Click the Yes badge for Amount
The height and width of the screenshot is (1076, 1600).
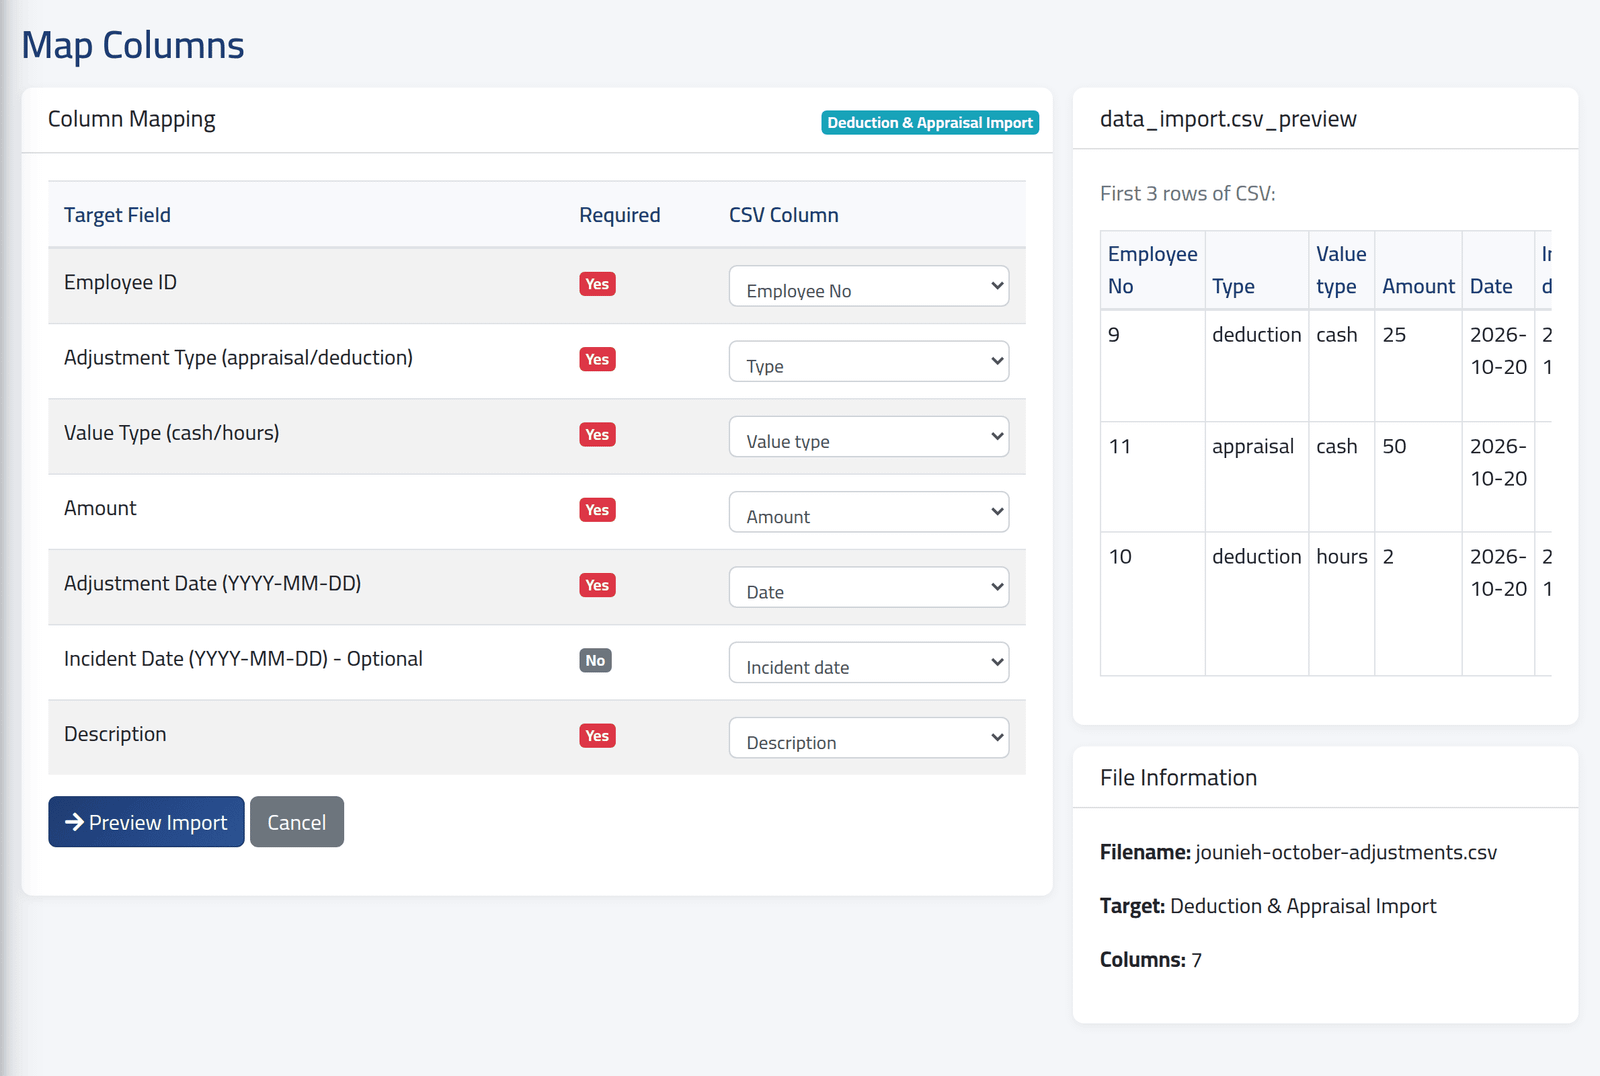(x=597, y=510)
